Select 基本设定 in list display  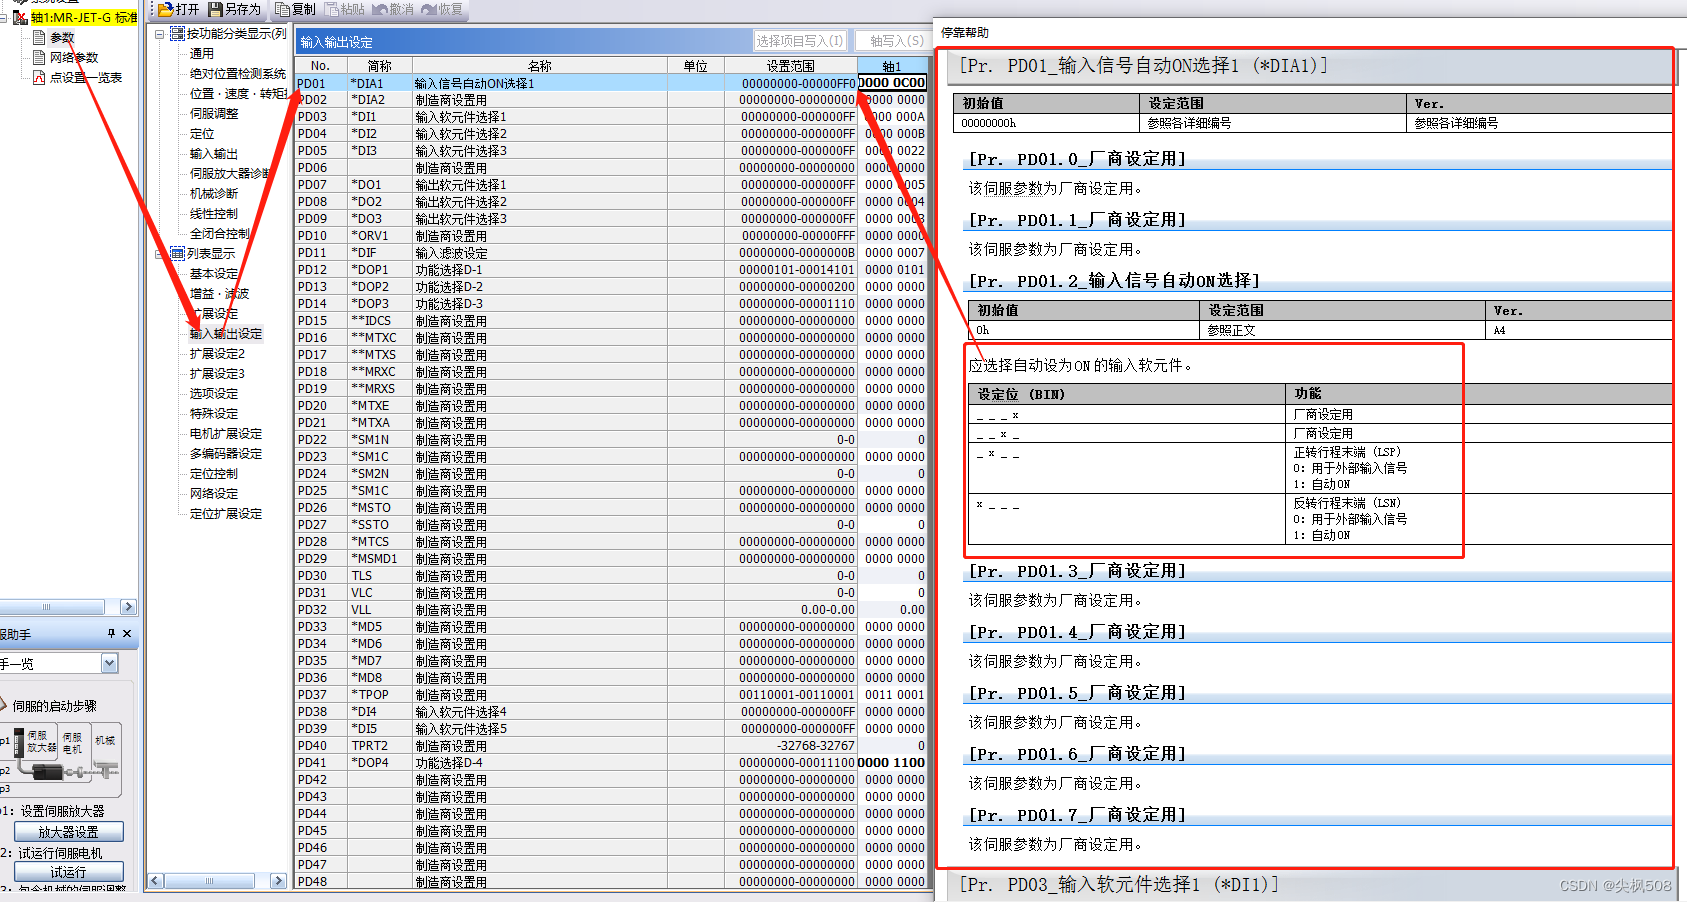(x=214, y=273)
